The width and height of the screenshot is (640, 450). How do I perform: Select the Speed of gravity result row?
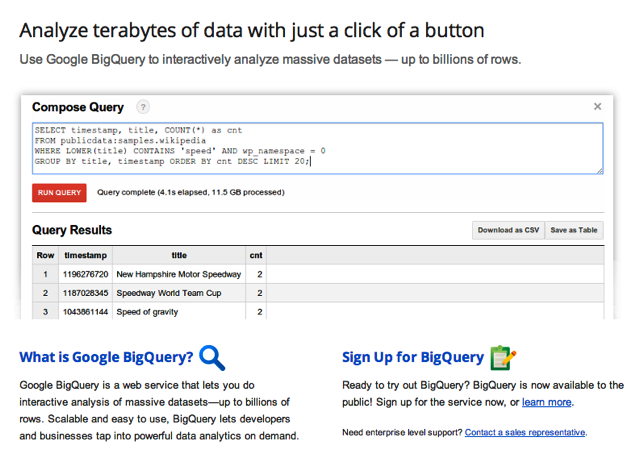(318, 311)
